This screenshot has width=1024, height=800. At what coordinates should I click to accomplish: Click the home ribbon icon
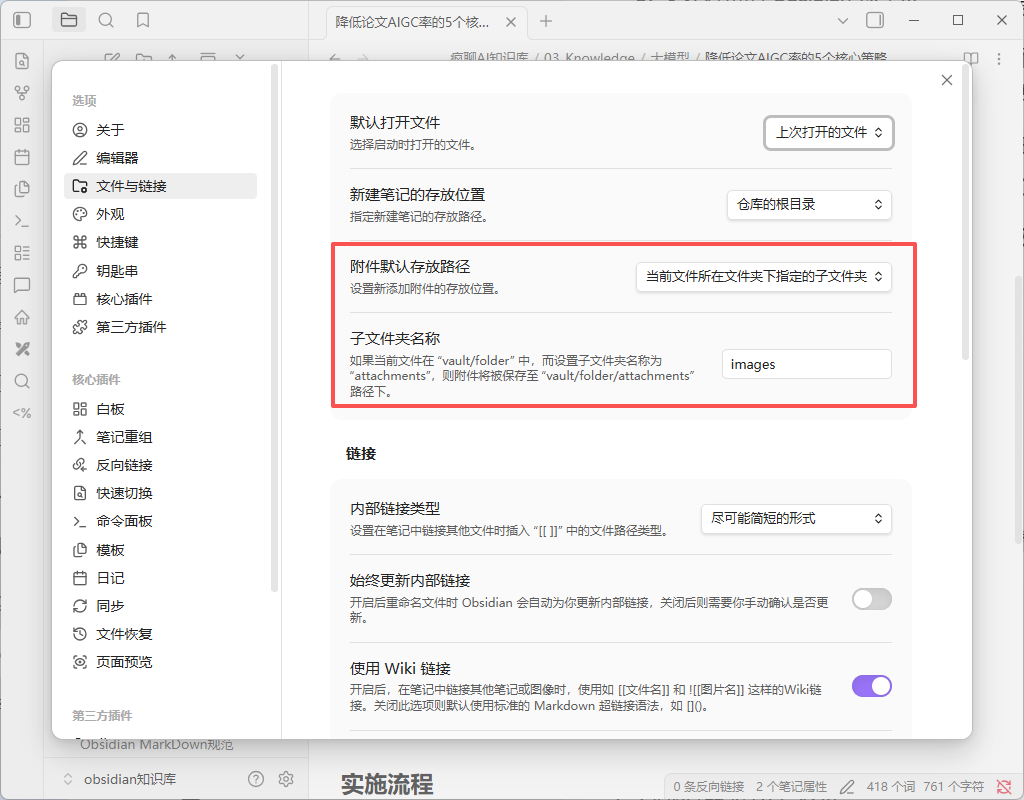[x=22, y=317]
